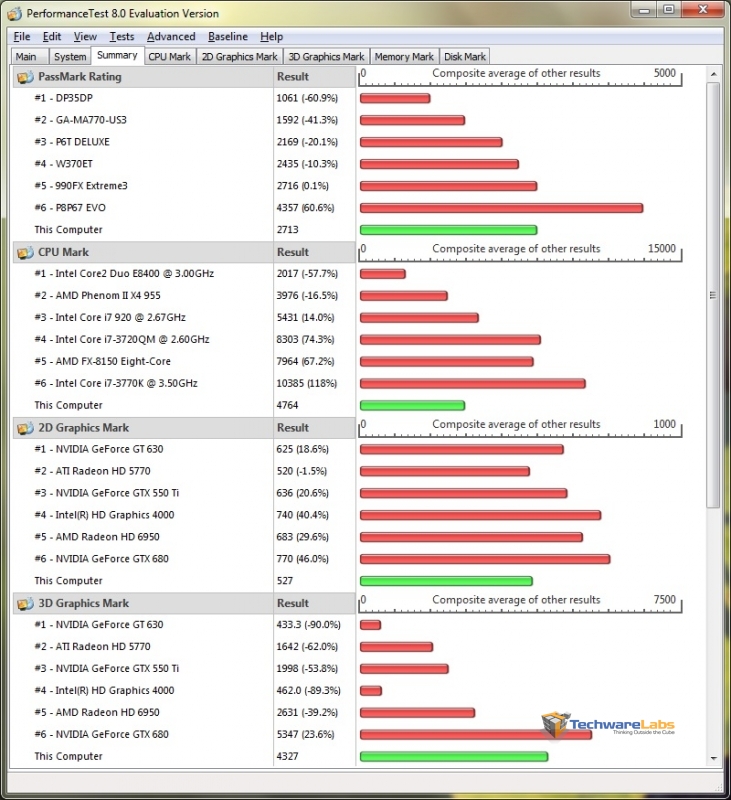Click result 5347 (23.6%) value

tap(305, 734)
